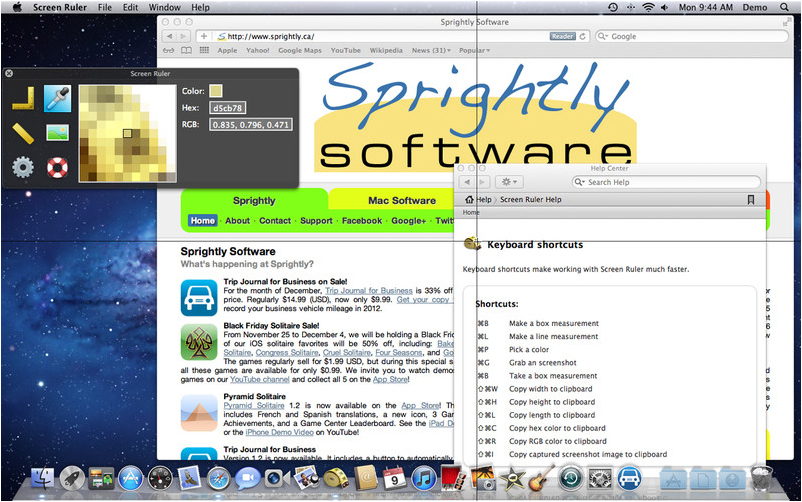The height and width of the screenshot is (502, 802).
Task: Open Screen Ruler tape measure Dock icon
Action: (335, 478)
